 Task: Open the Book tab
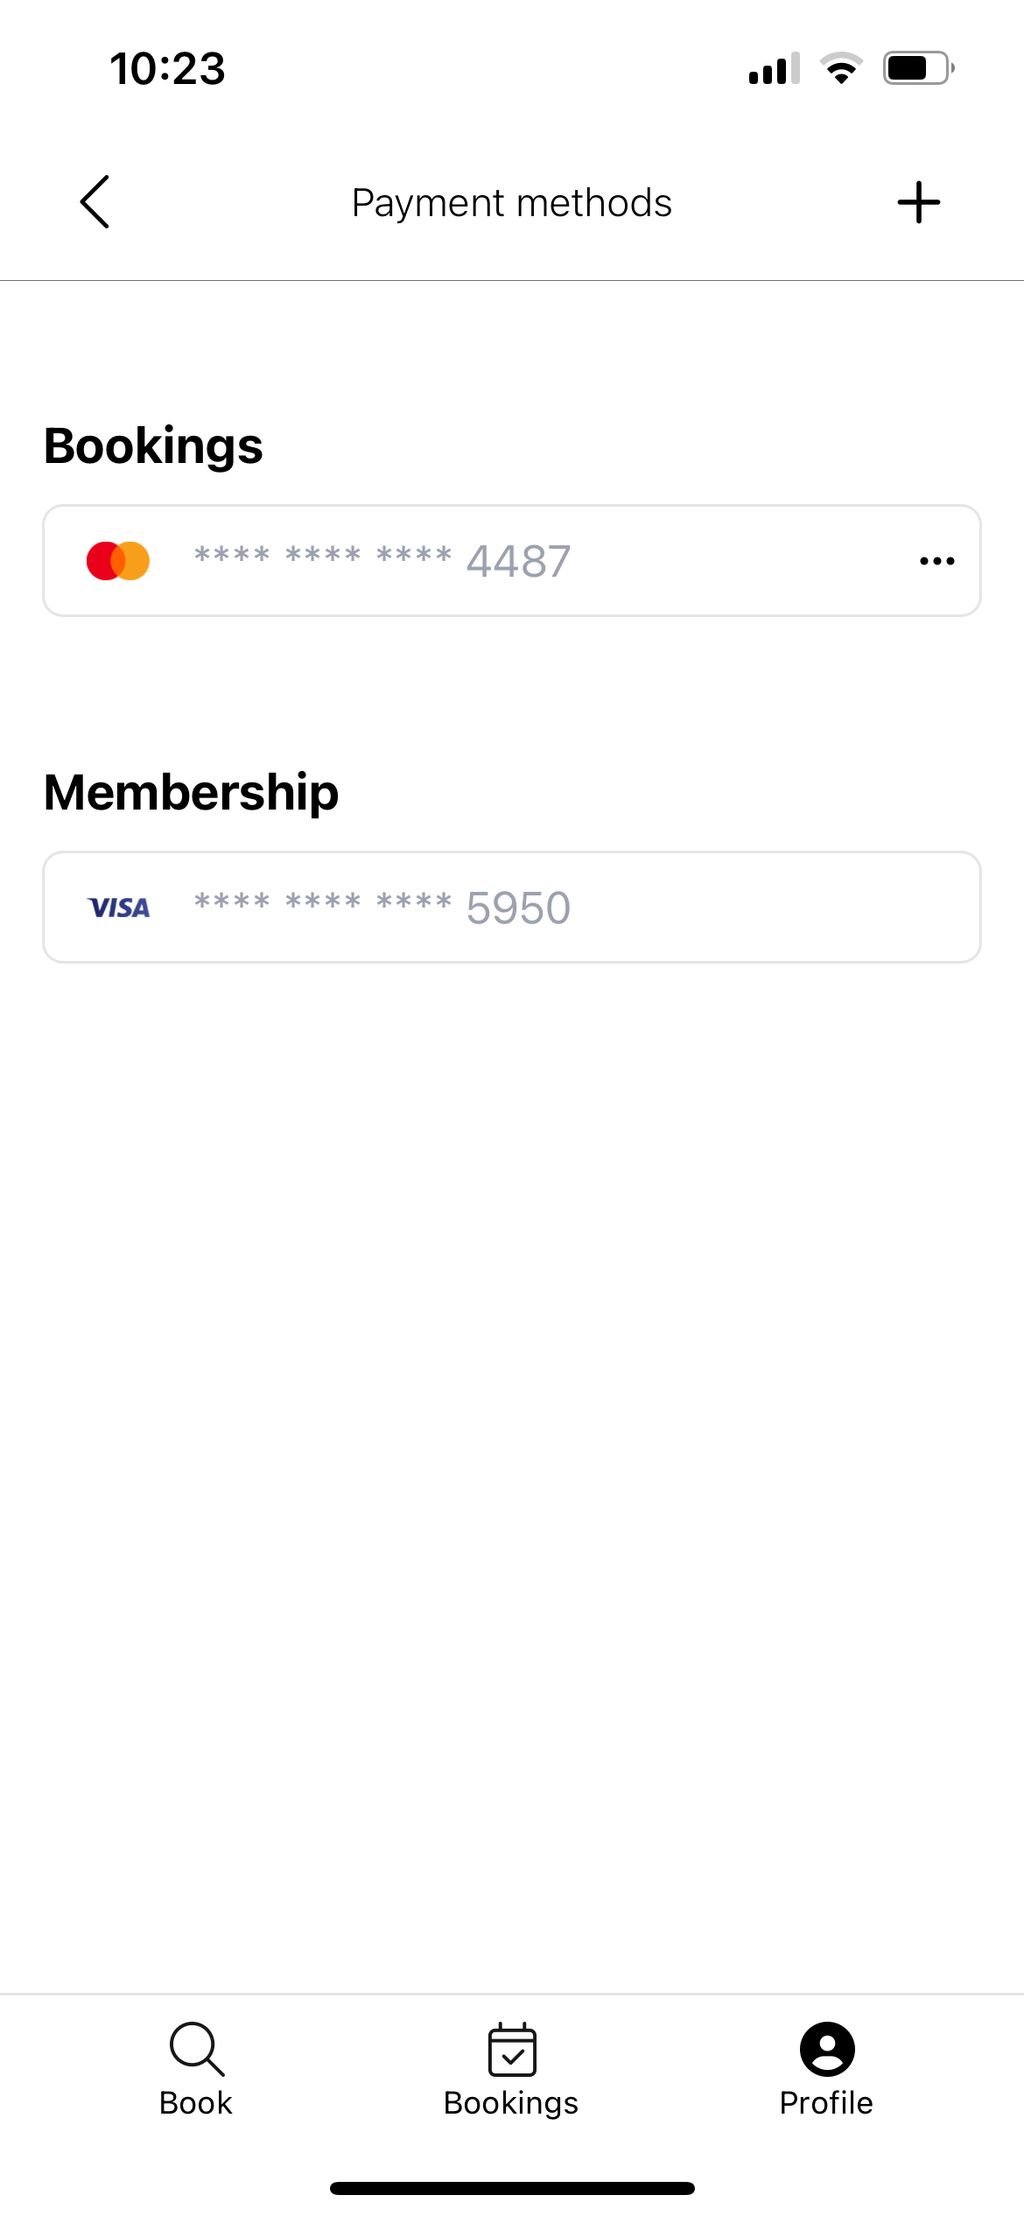tap(196, 2069)
